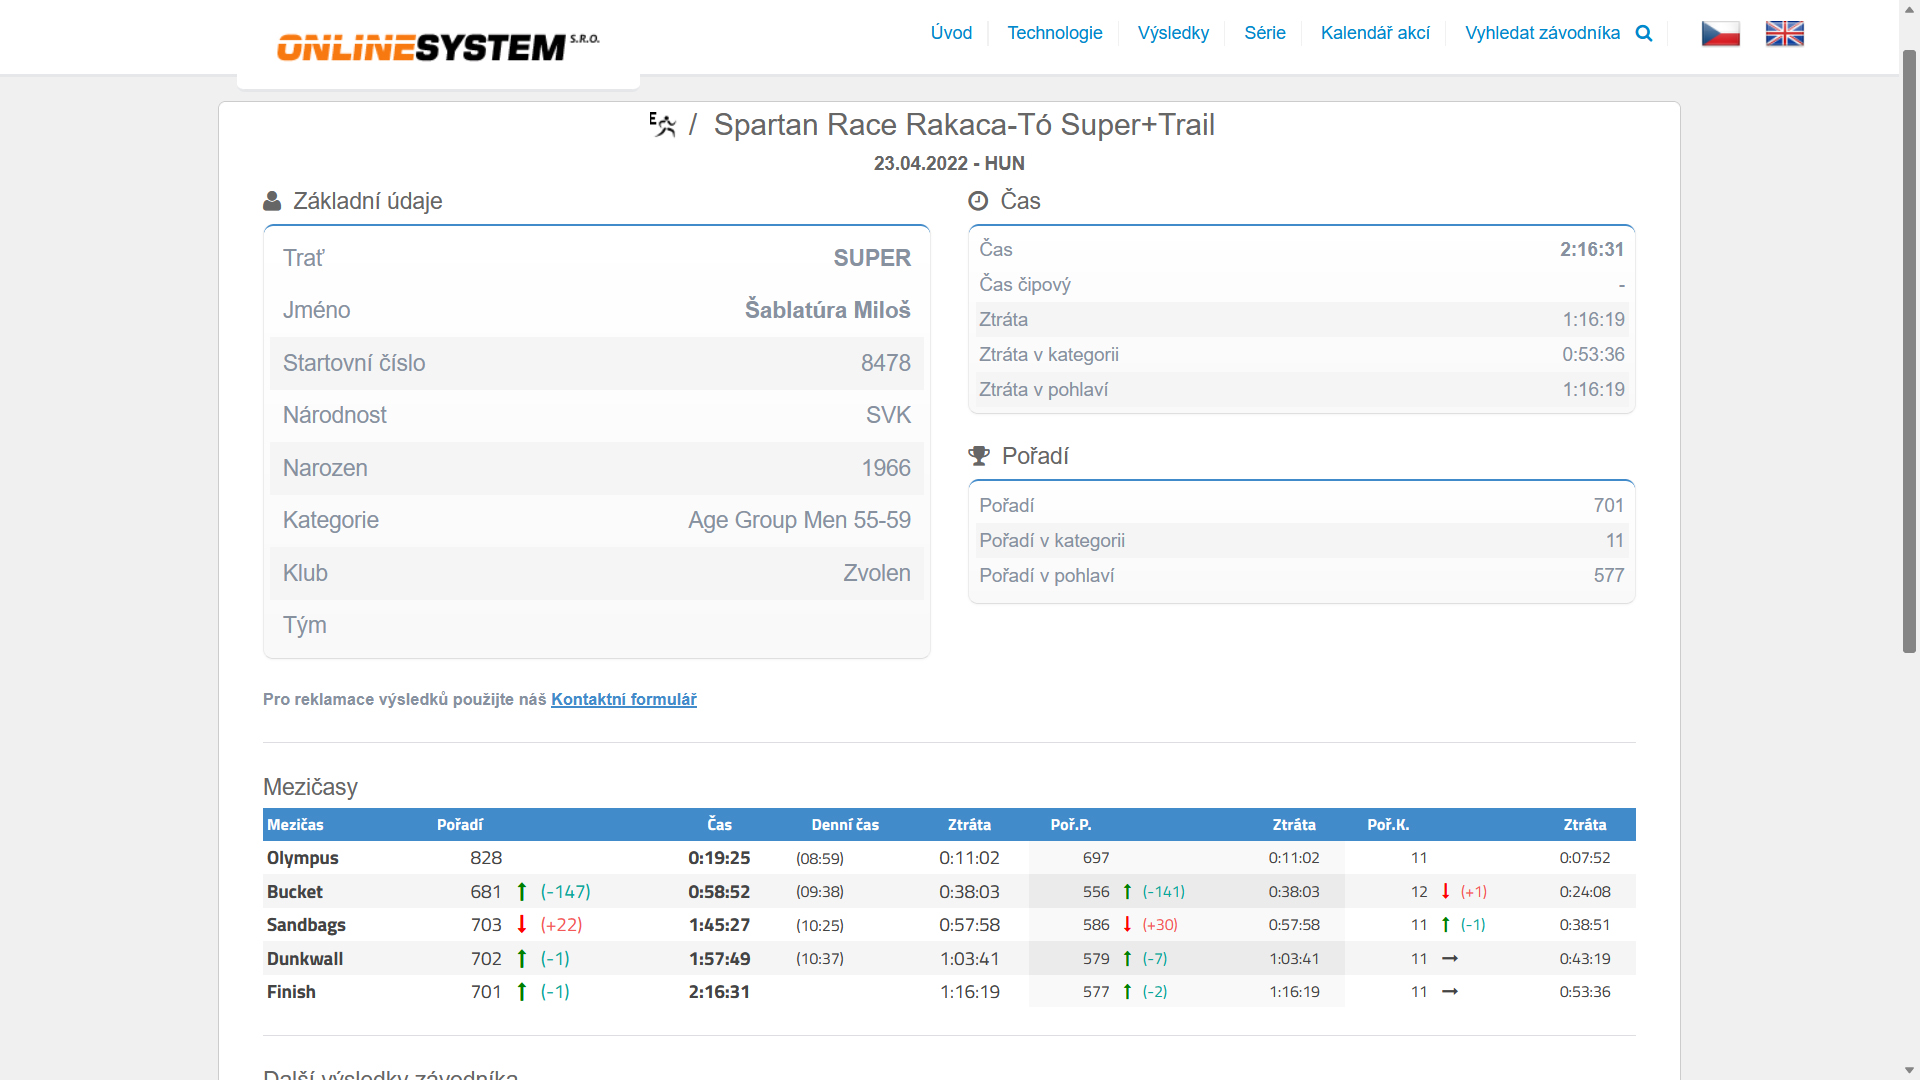This screenshot has height=1080, width=1920.
Task: Click the page vertical scrollbar thumb
Action: point(1909,350)
